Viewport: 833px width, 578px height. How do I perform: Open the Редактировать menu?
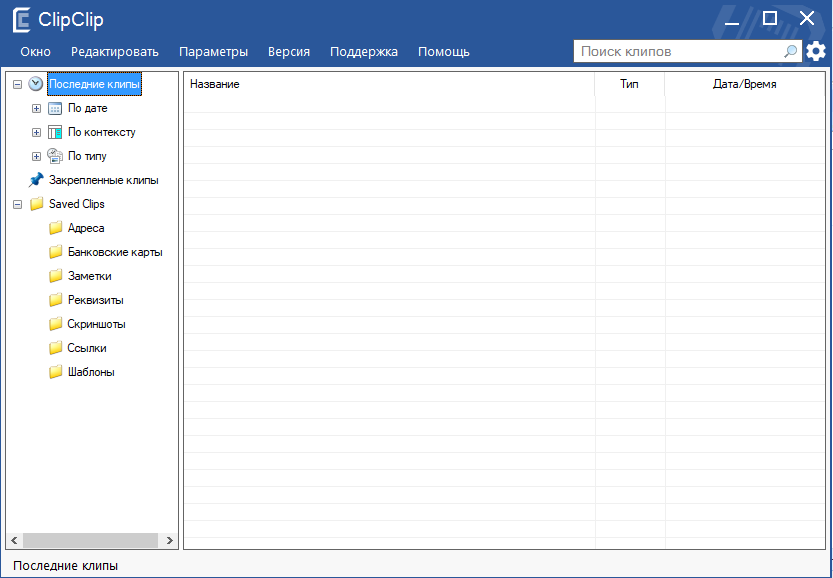coord(115,52)
